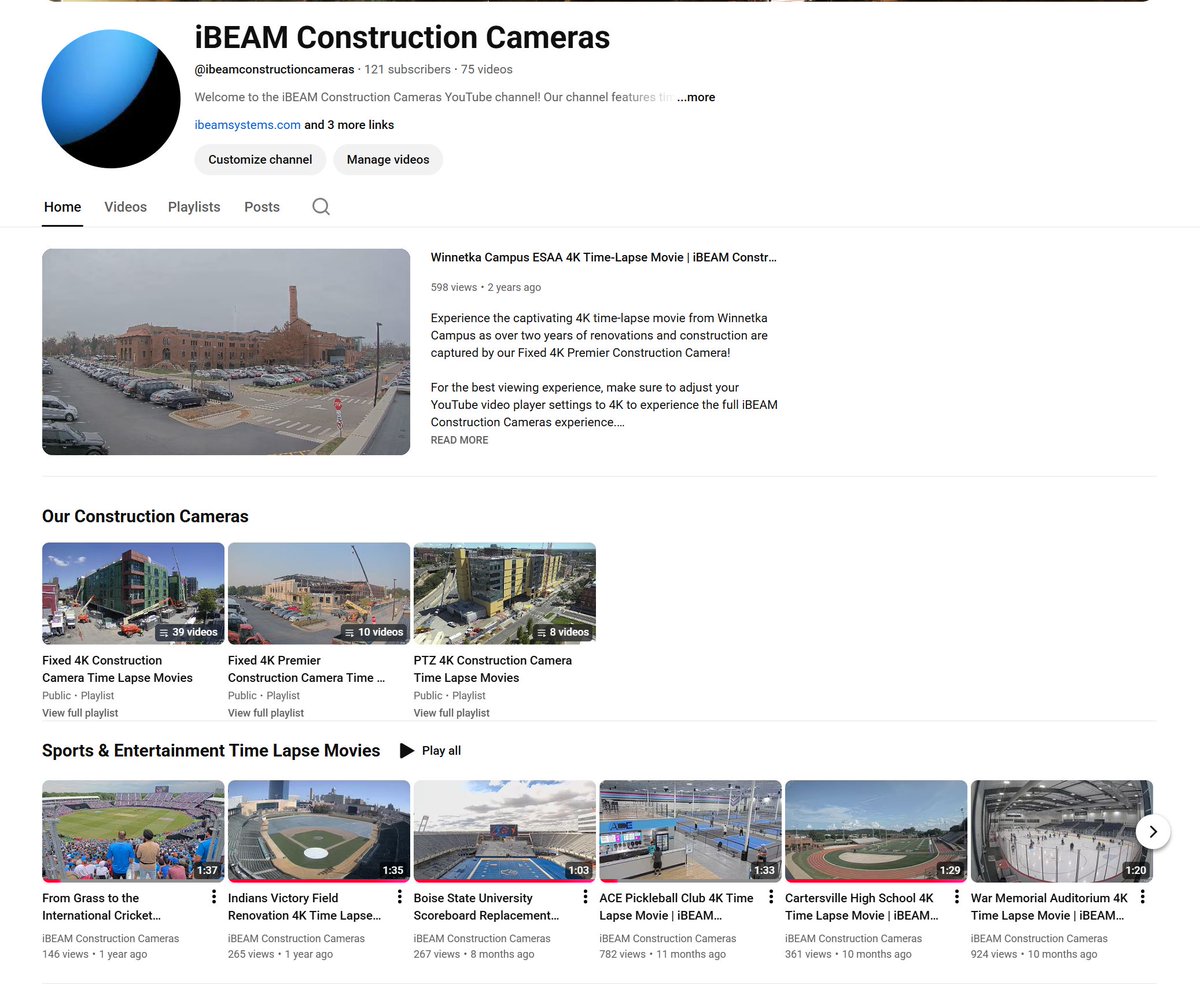Expand READ MORE on featured video description

[x=459, y=440]
